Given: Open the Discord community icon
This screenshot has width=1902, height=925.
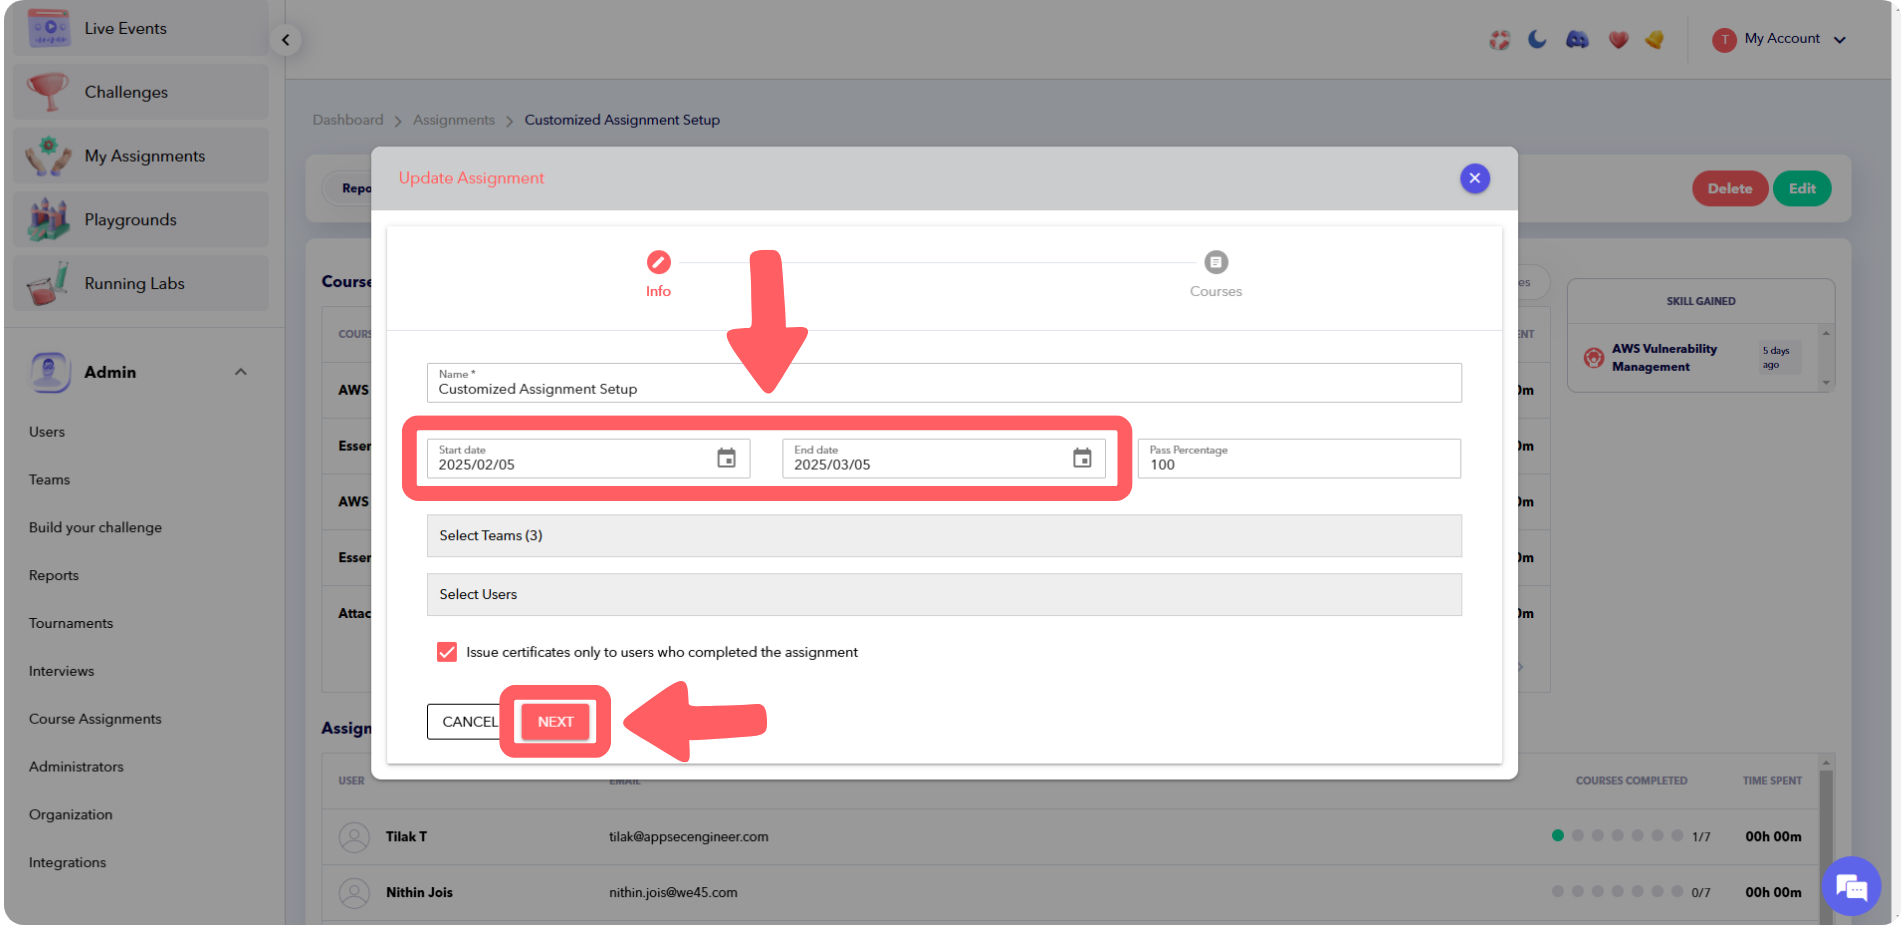Looking at the screenshot, I should tap(1577, 39).
